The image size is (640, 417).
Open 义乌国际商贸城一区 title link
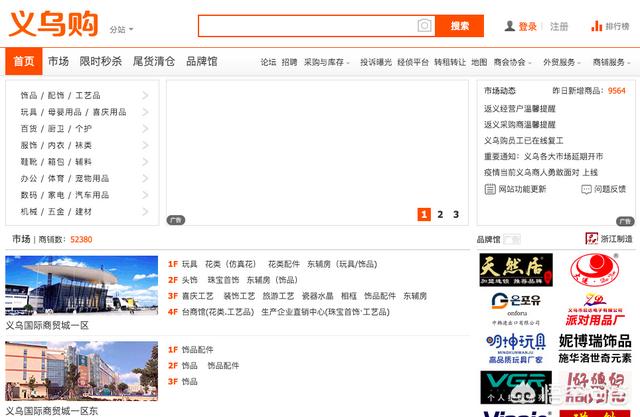pos(47,325)
